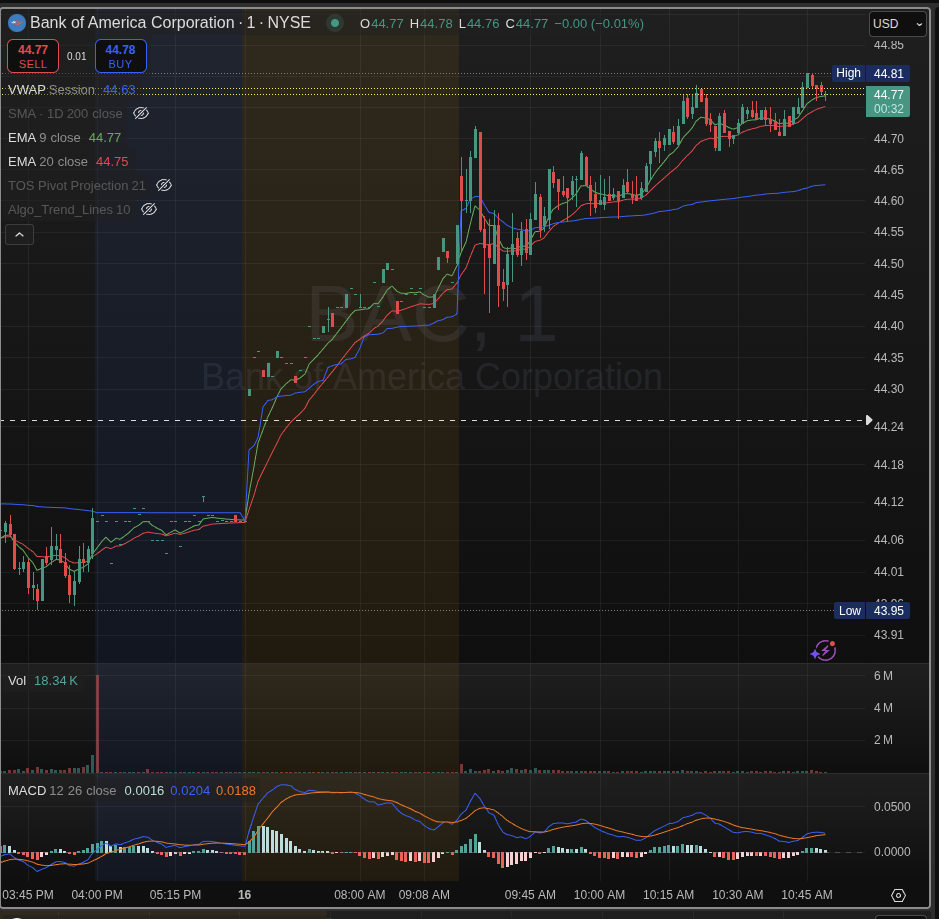
Task: Click the 44.70 price scale label
Action: pyautogui.click(x=889, y=139)
